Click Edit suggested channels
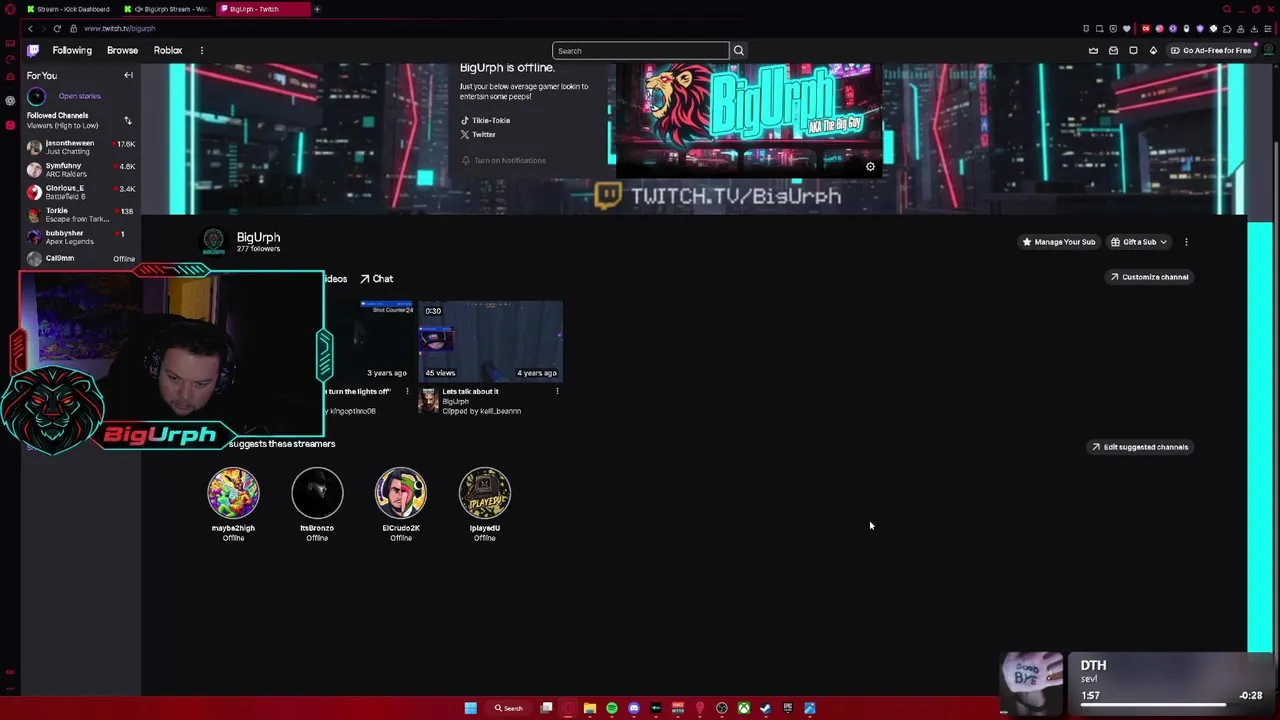This screenshot has height=720, width=1280. [x=1140, y=447]
